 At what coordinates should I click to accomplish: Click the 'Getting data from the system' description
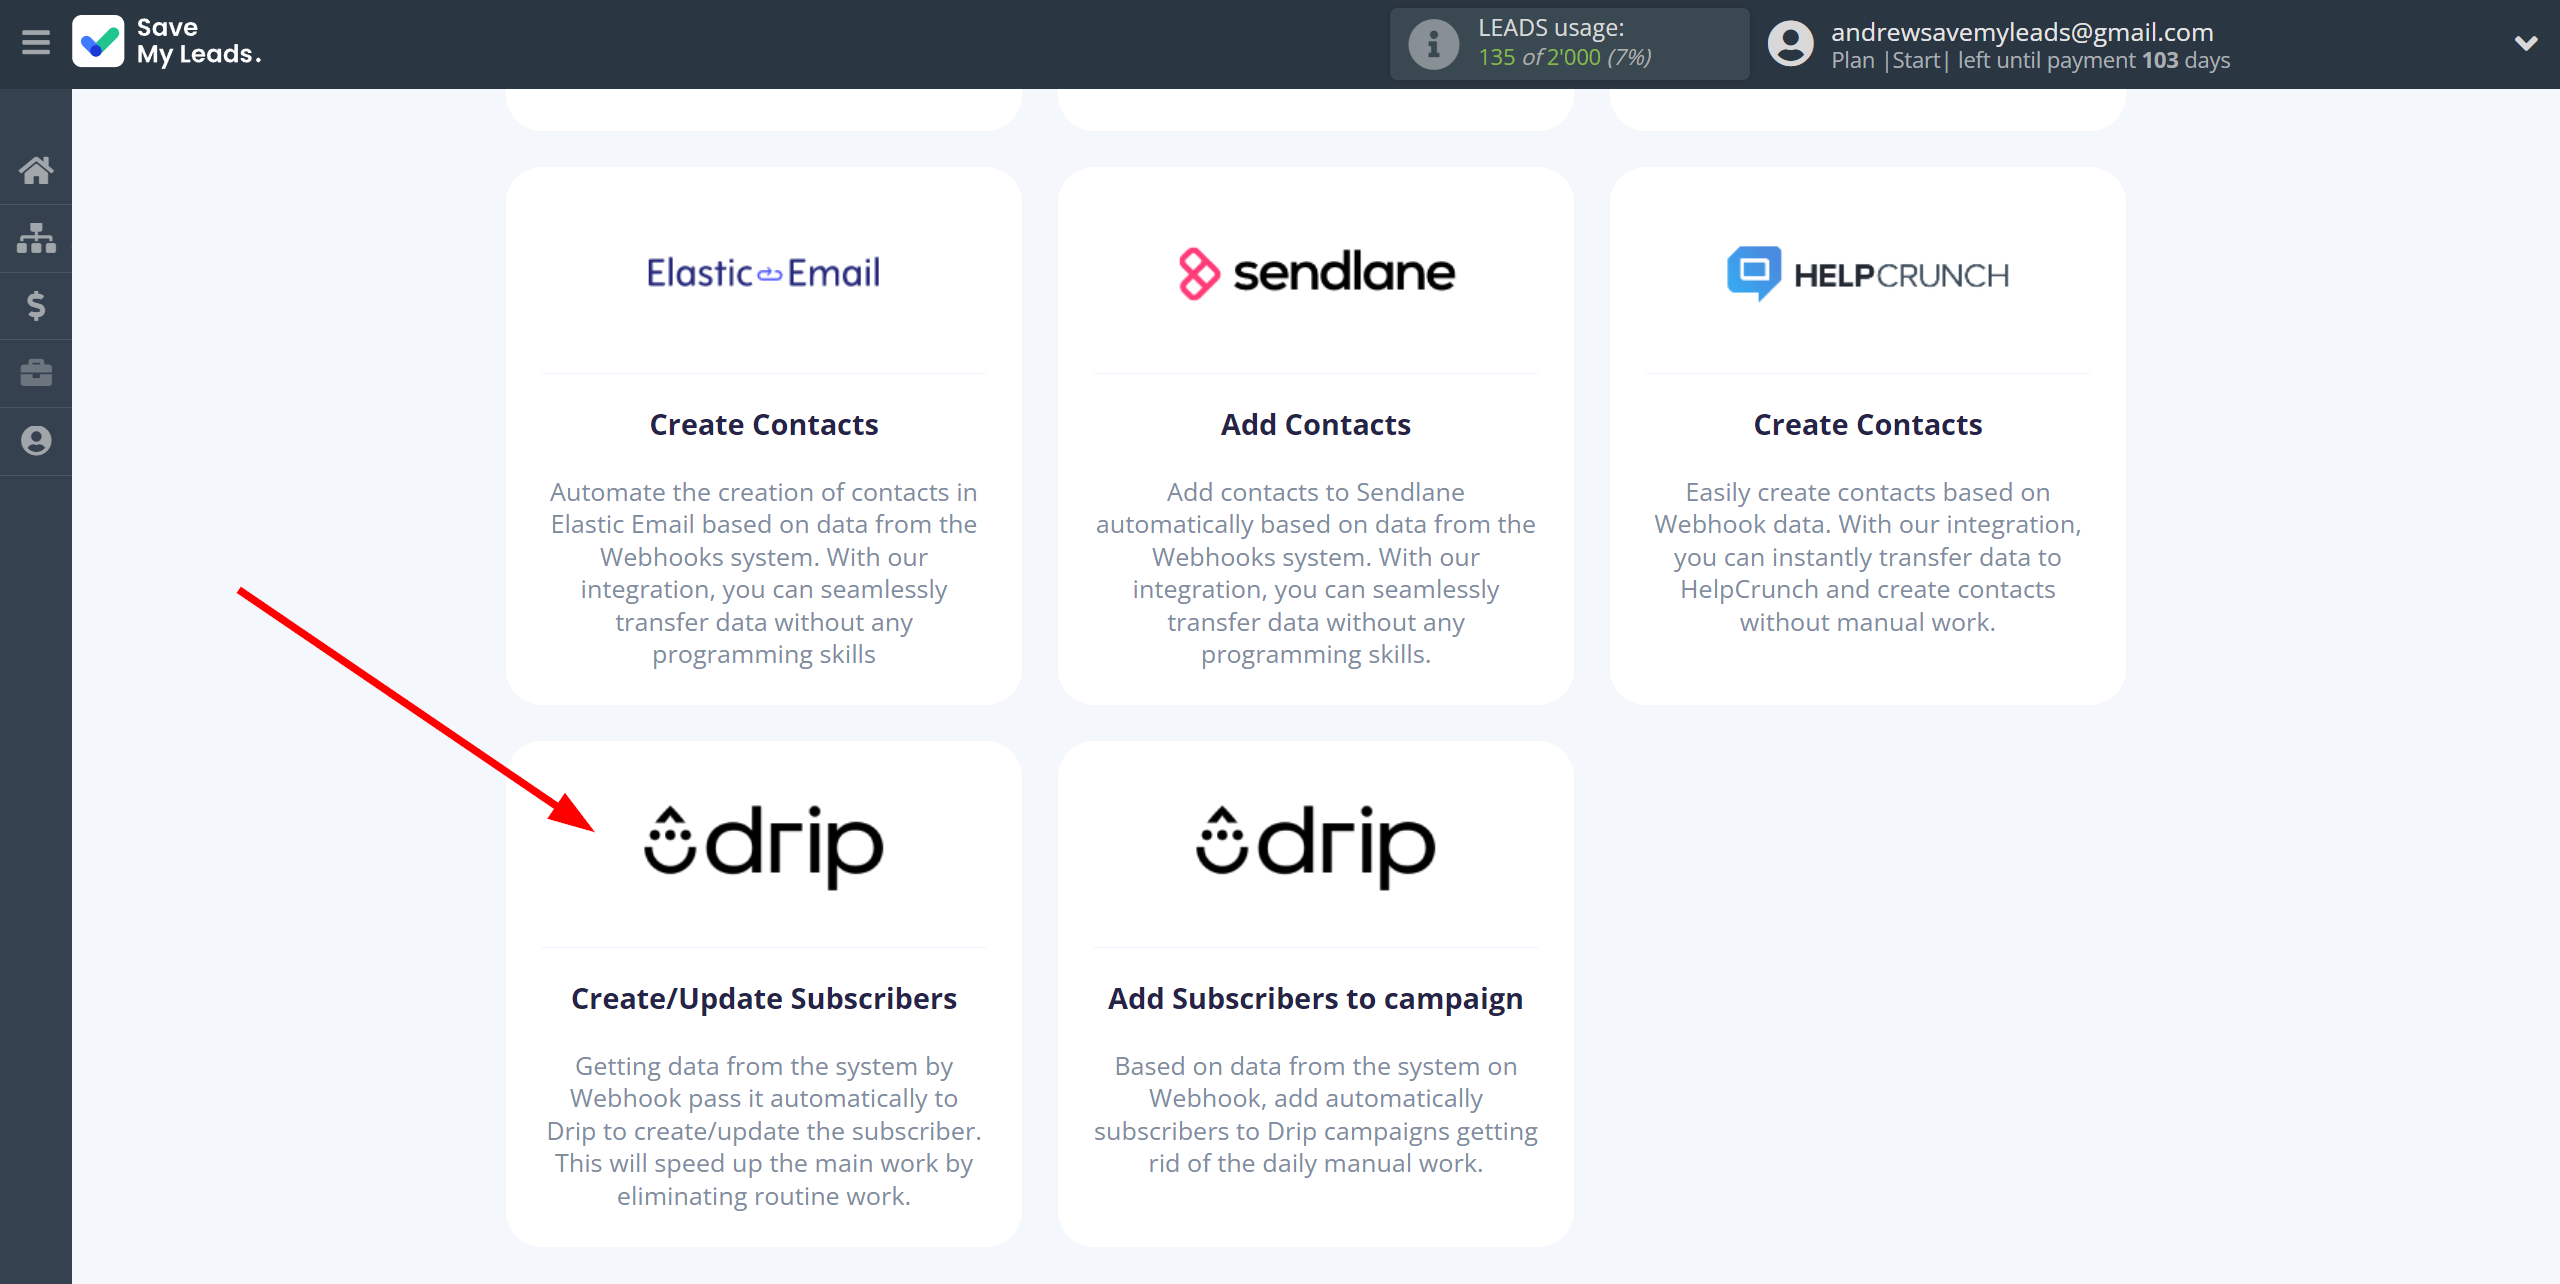763,1131
